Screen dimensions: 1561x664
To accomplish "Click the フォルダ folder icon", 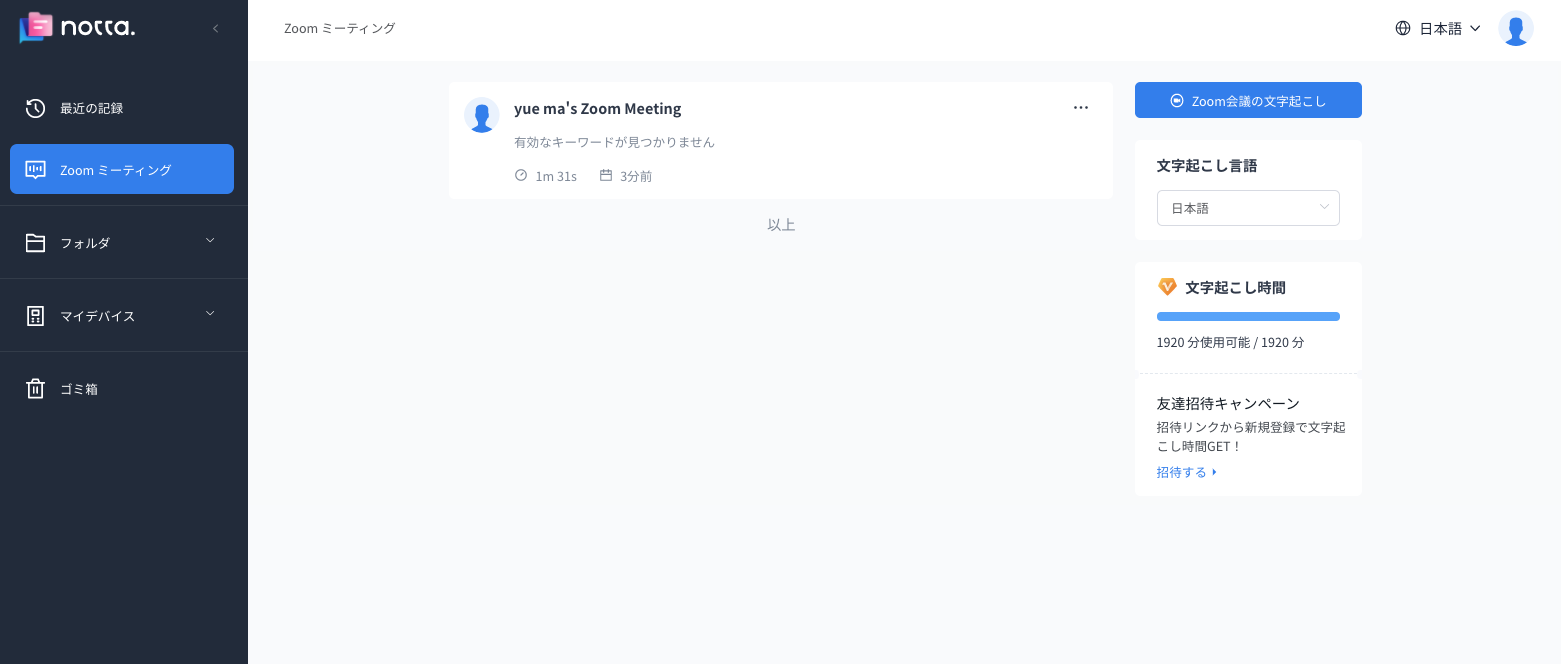I will pyautogui.click(x=36, y=242).
